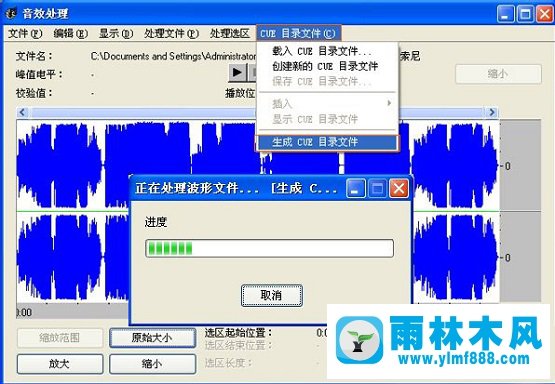Minimize the 音效处理 window

pyautogui.click(x=506, y=14)
